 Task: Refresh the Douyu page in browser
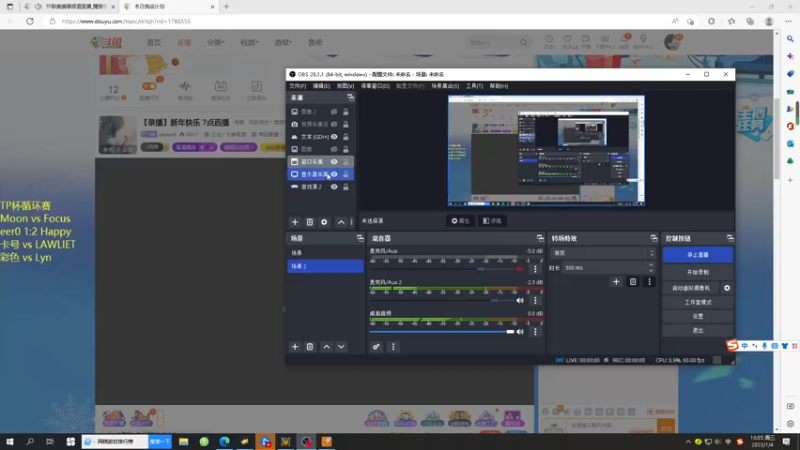click(30, 21)
